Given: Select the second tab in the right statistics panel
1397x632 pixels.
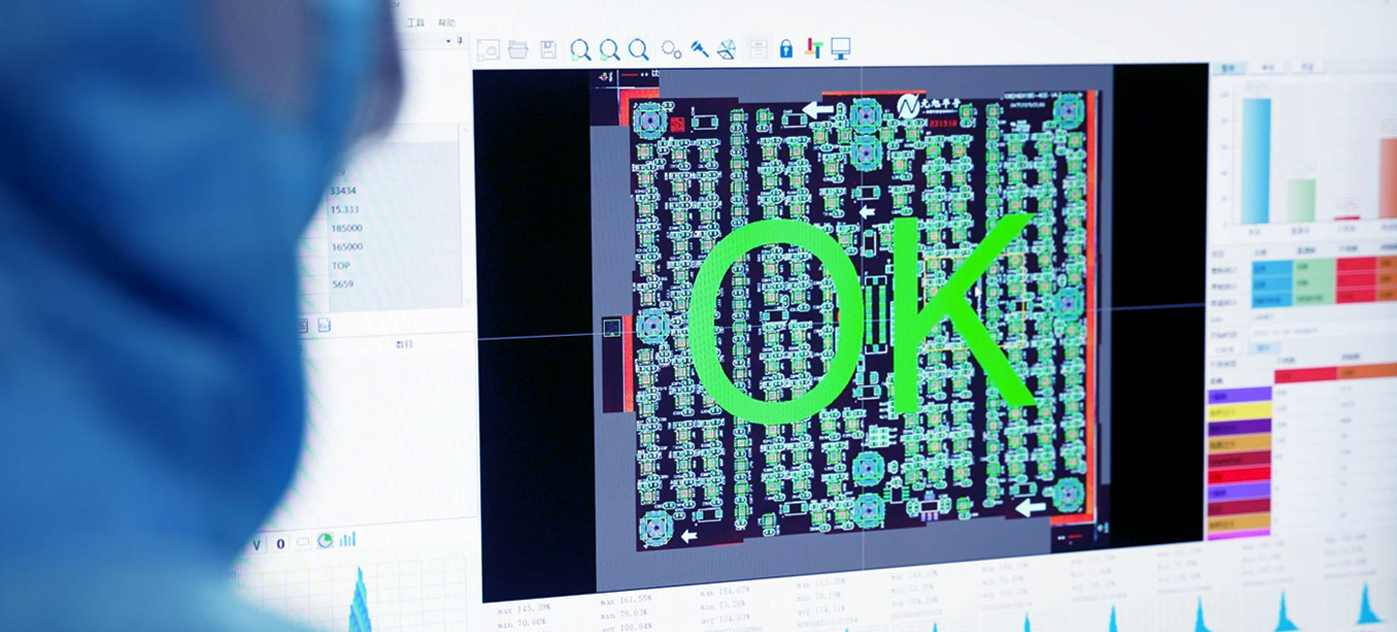Looking at the screenshot, I should tap(1267, 68).
